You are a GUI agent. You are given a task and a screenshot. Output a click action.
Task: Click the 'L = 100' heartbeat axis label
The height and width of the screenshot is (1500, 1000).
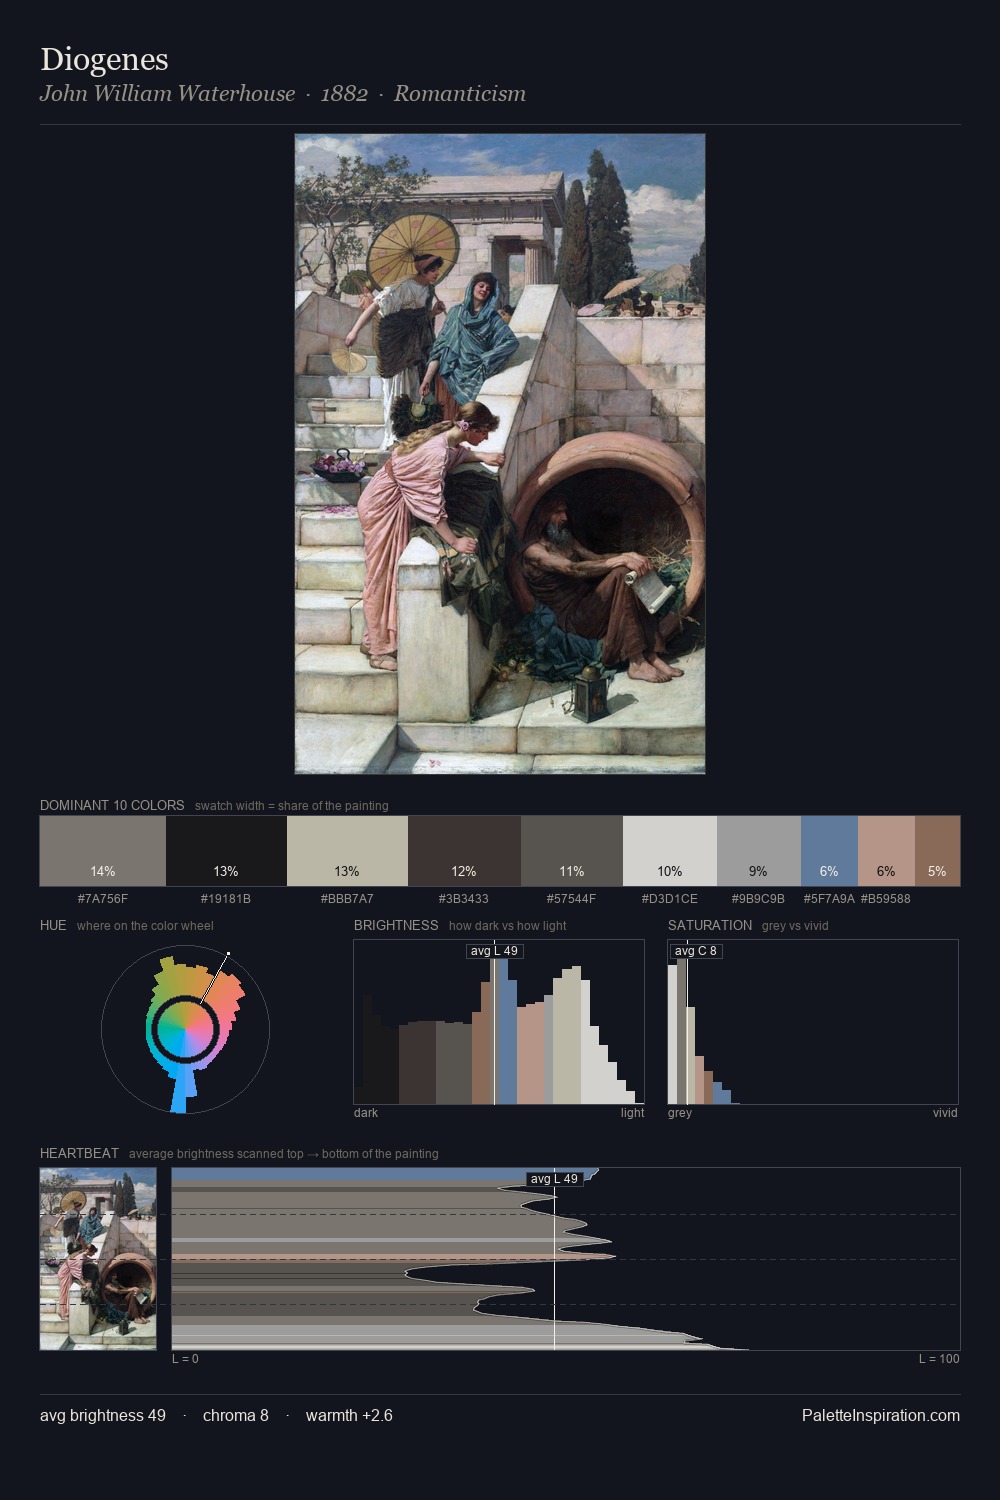[x=939, y=1359]
